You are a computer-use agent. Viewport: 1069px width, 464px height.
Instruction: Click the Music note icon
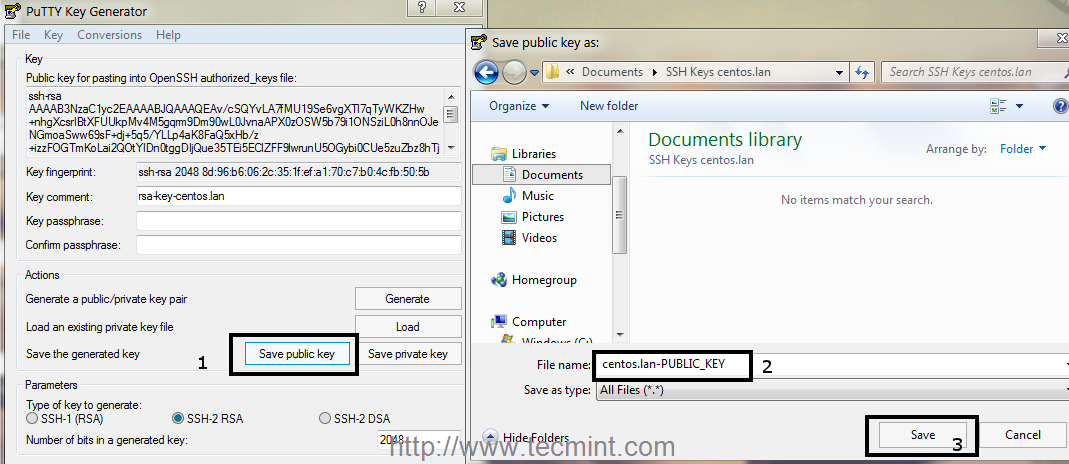point(509,196)
